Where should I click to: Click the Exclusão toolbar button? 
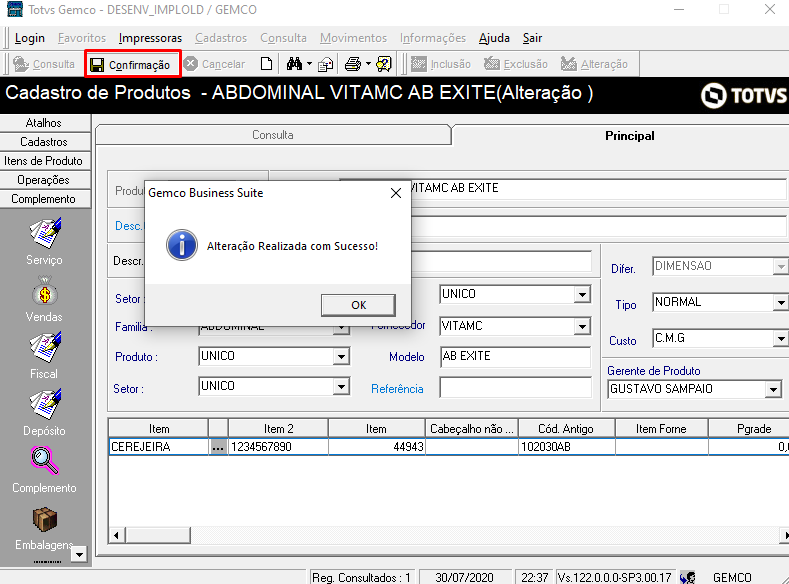(x=516, y=64)
